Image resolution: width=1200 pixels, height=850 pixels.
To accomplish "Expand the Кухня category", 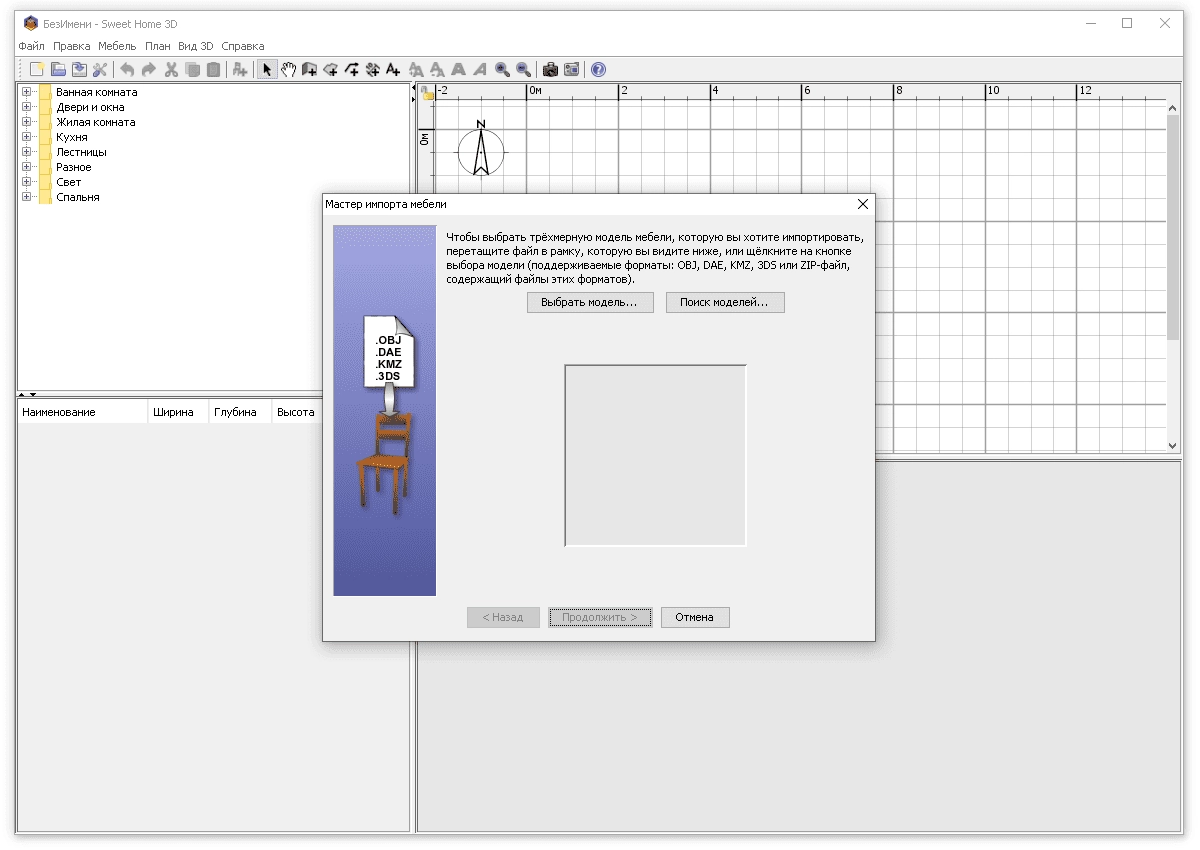I will point(26,137).
